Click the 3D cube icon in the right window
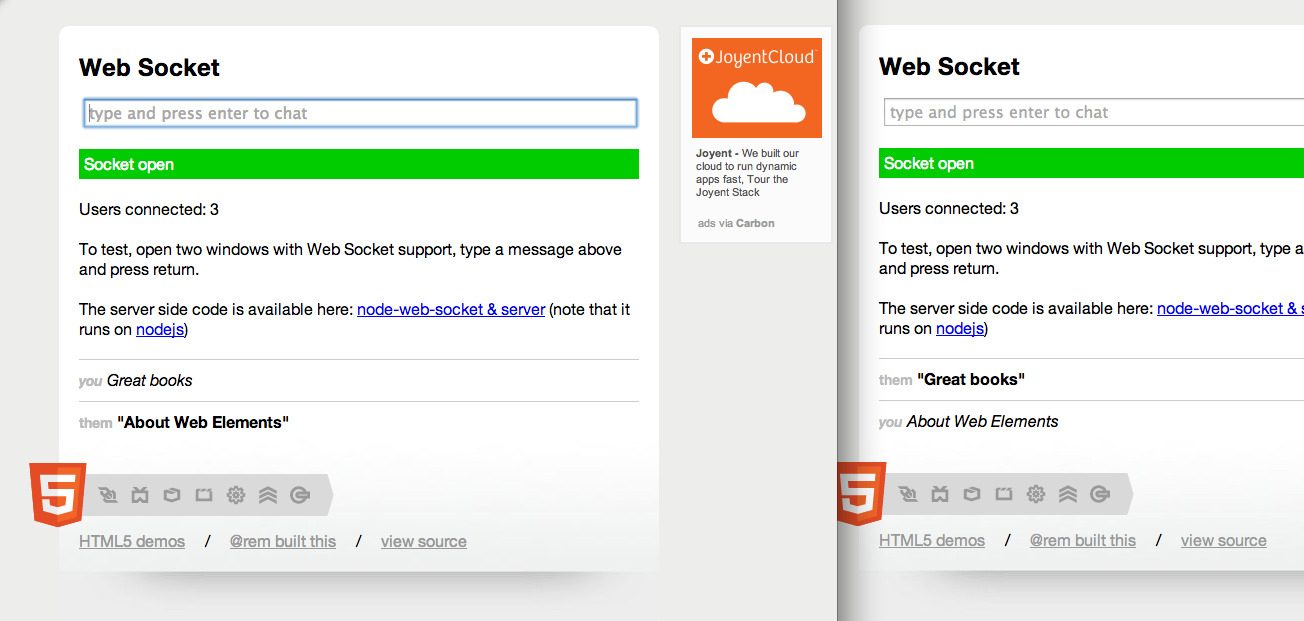The width and height of the screenshot is (1304, 621). [972, 493]
